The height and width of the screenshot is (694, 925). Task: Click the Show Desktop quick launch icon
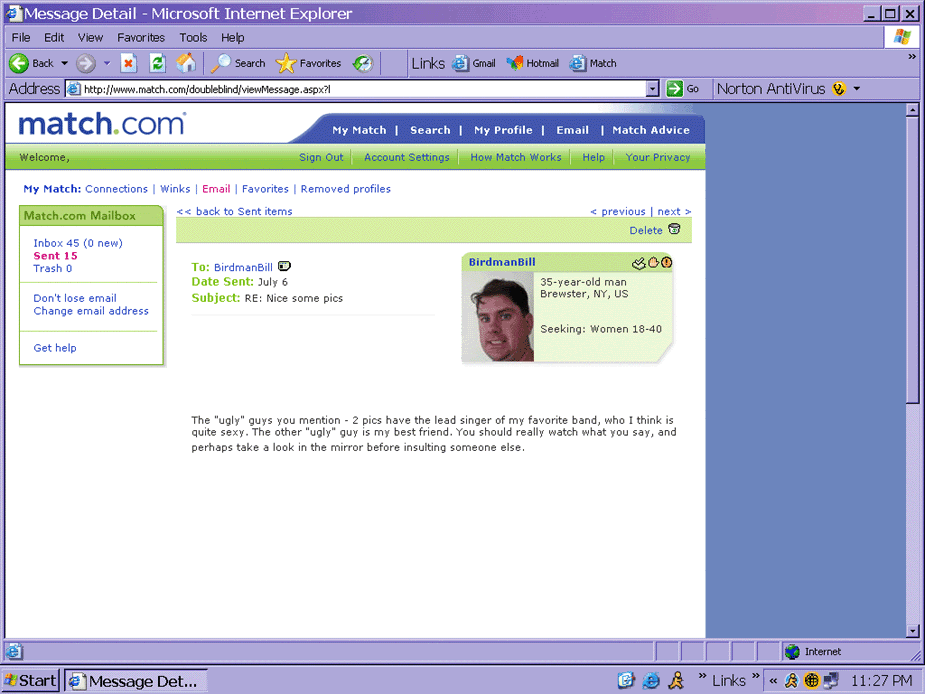coord(625,680)
